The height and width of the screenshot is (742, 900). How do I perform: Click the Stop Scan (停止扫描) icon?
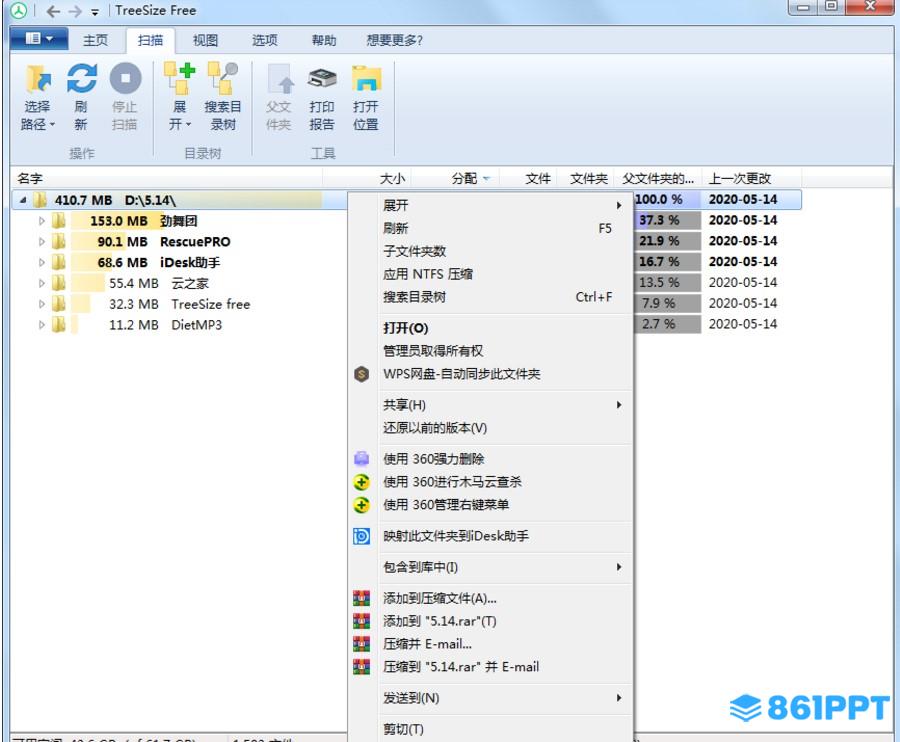[x=125, y=78]
